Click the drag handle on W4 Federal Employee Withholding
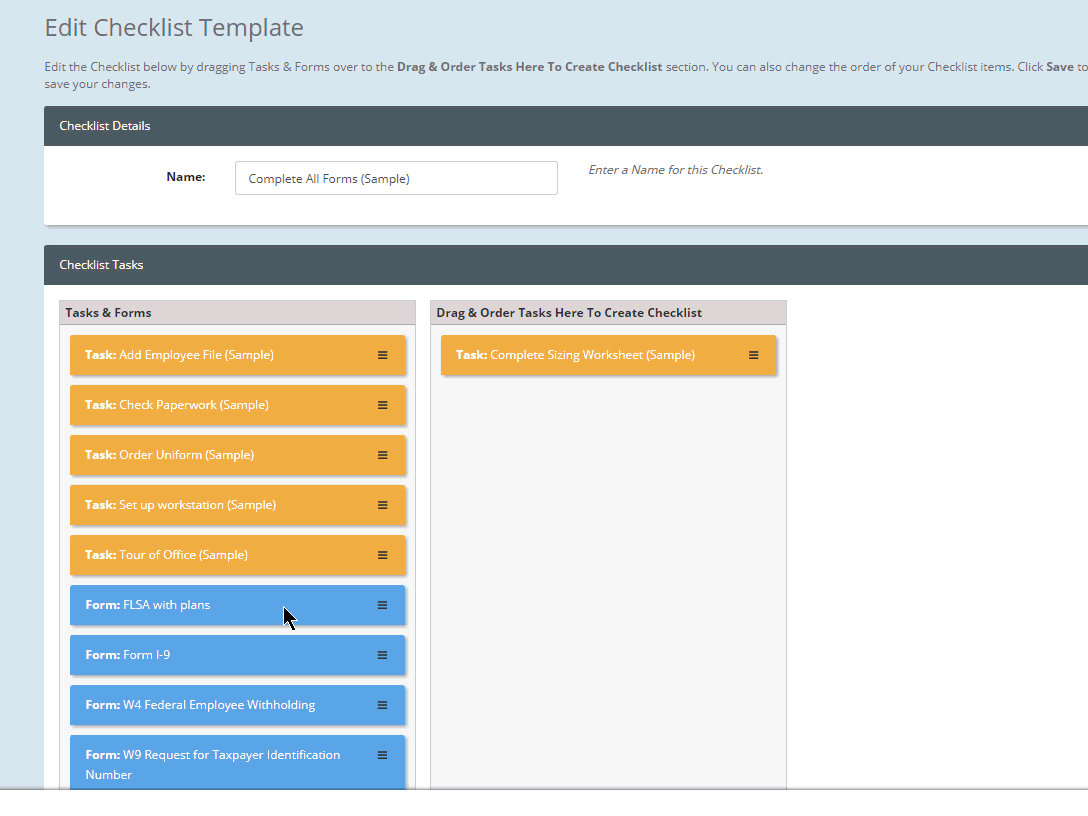 [382, 705]
